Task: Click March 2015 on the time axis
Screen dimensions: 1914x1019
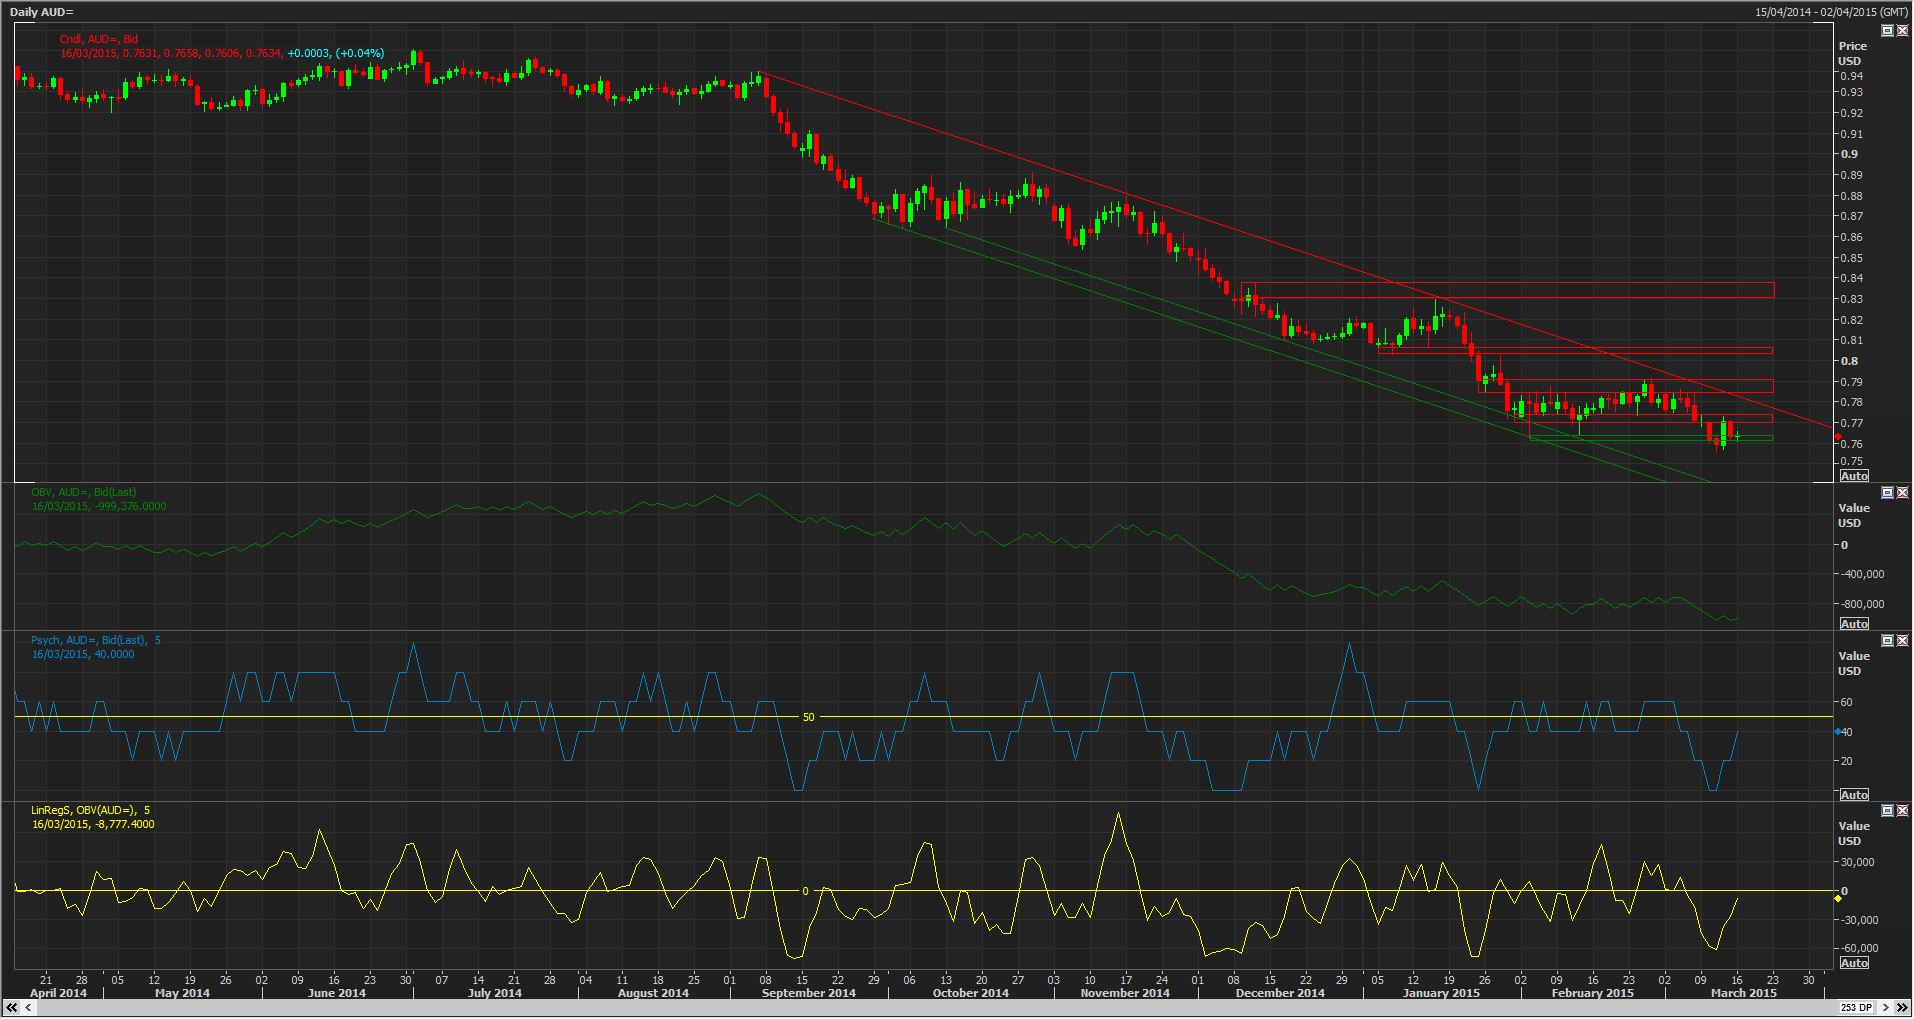Action: pos(1743,993)
